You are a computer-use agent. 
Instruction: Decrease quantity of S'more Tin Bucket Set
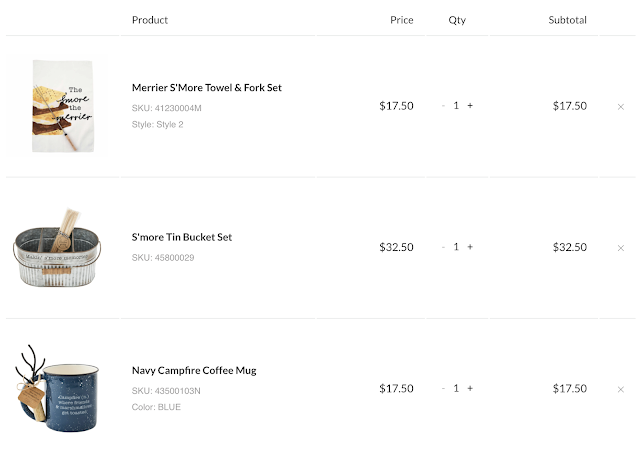pyautogui.click(x=444, y=247)
